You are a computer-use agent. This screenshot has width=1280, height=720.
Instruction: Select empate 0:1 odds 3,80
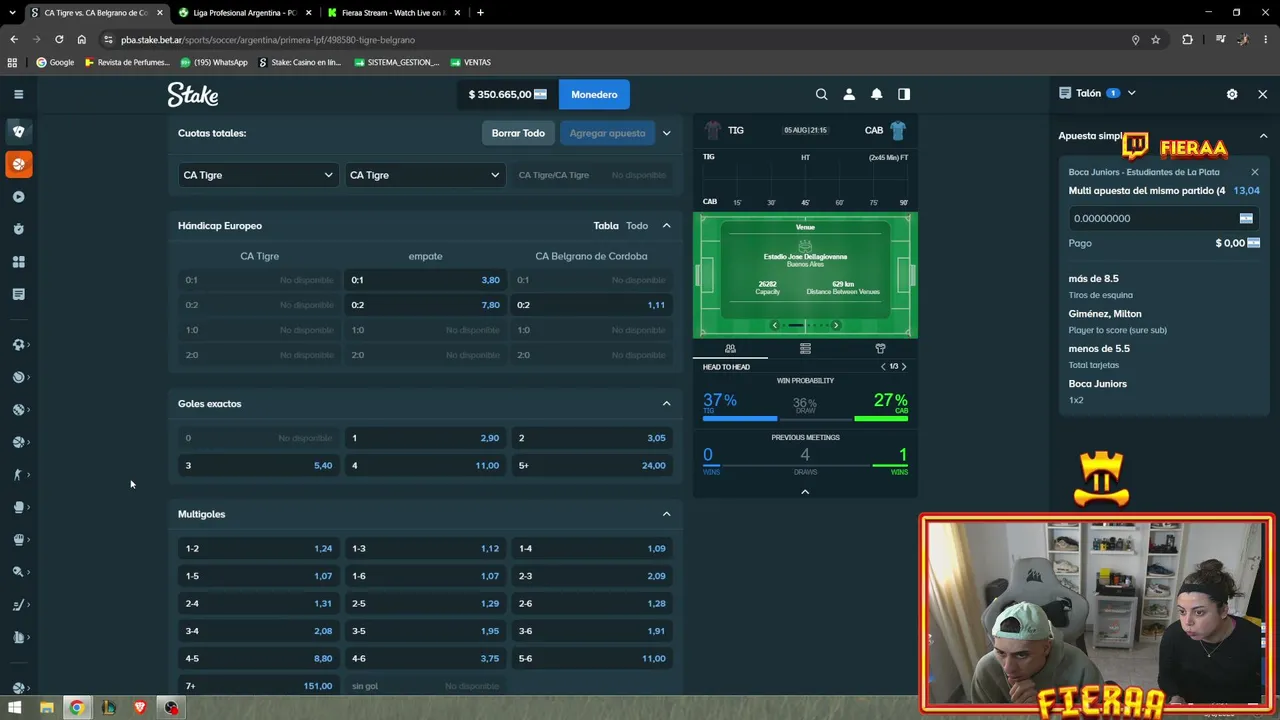pos(425,280)
